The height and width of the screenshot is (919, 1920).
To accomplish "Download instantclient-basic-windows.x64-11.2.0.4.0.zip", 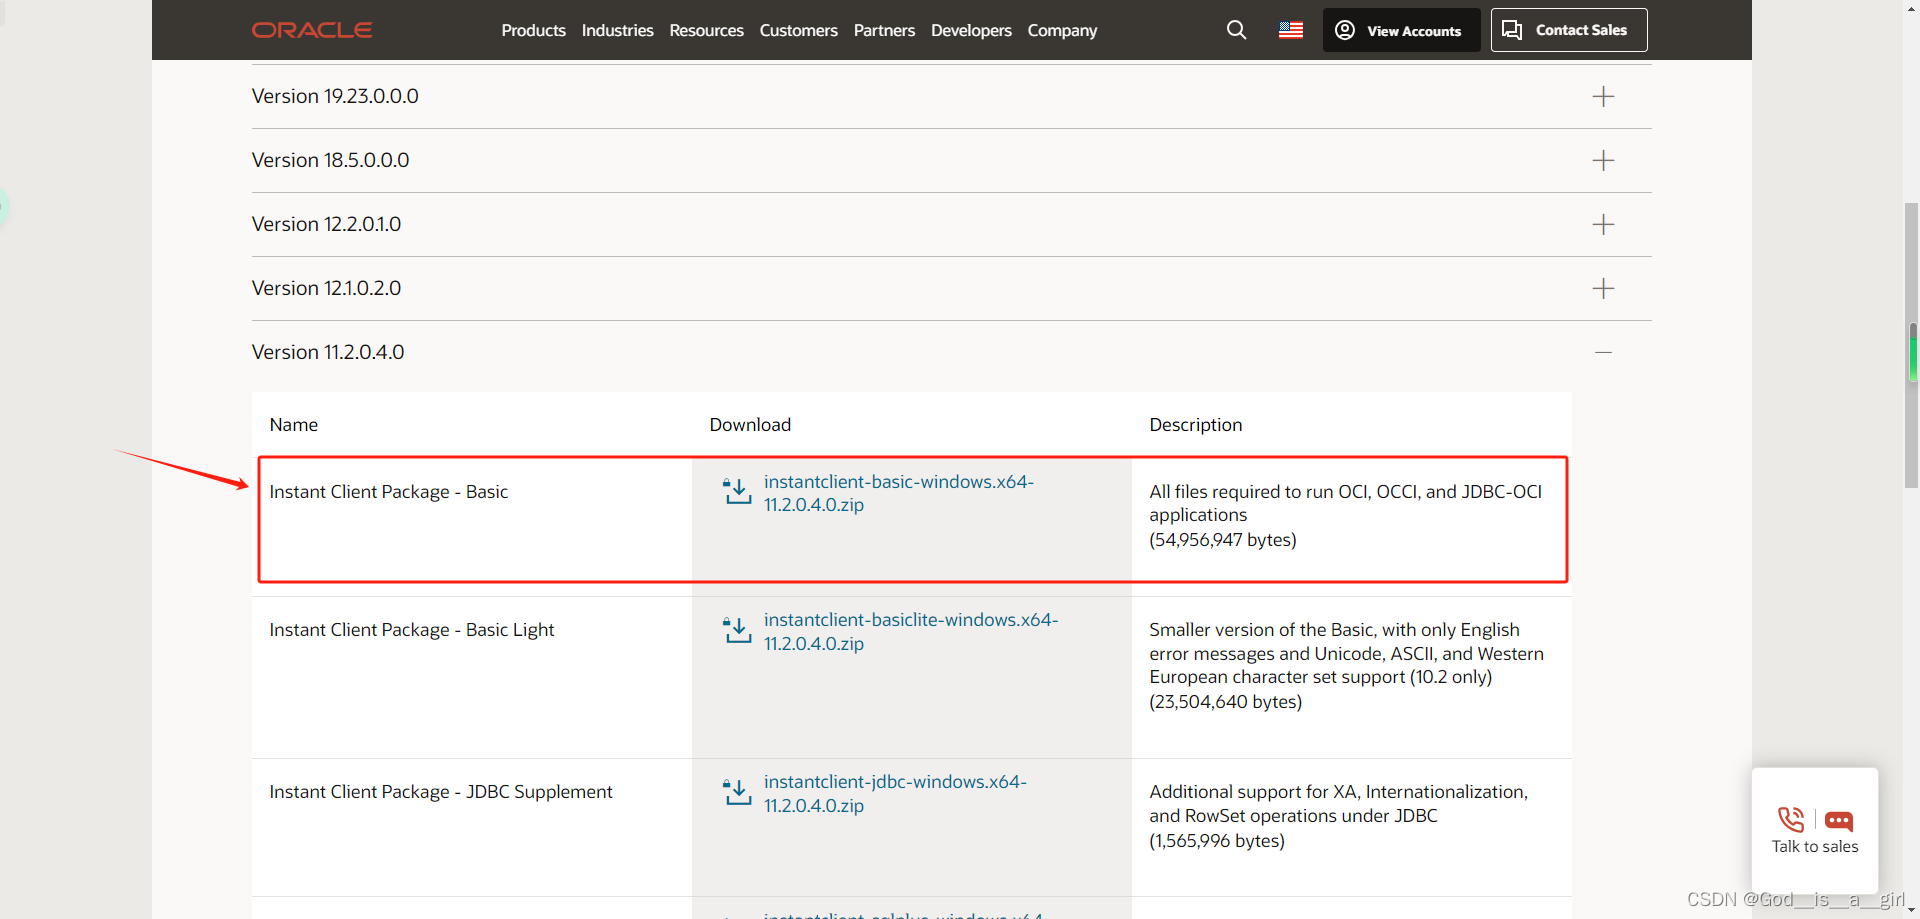I will click(898, 493).
